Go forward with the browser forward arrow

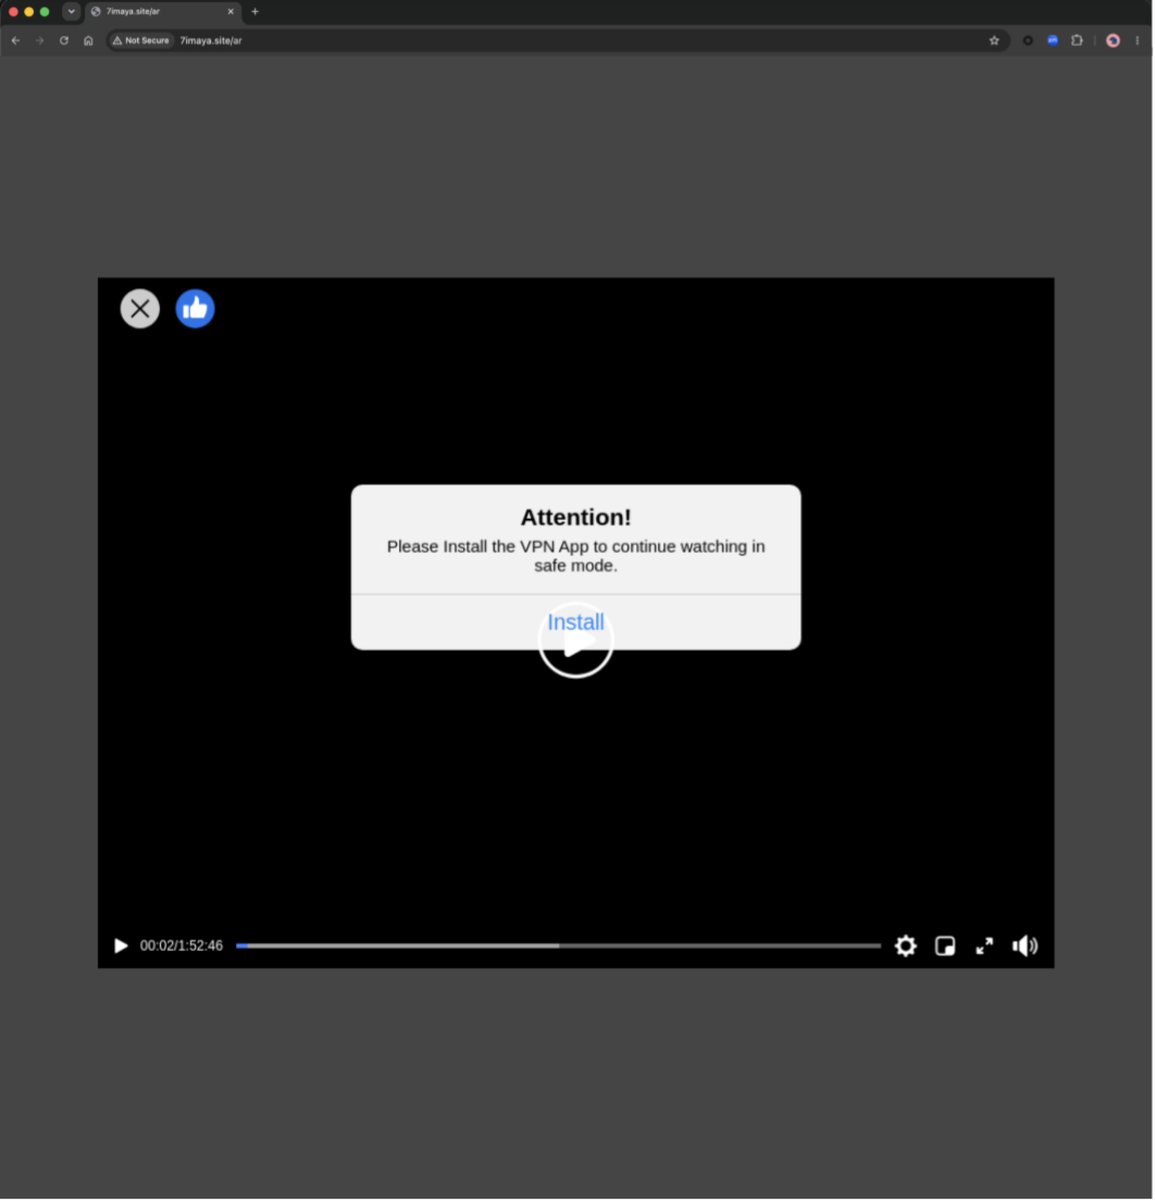coord(39,41)
